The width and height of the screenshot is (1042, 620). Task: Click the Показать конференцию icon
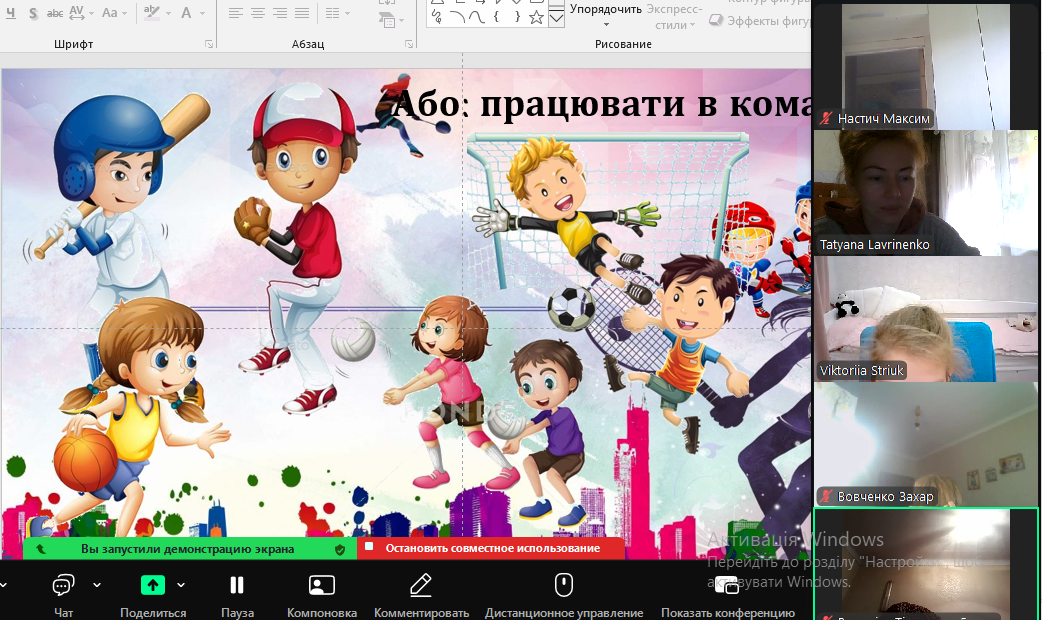coord(727,588)
